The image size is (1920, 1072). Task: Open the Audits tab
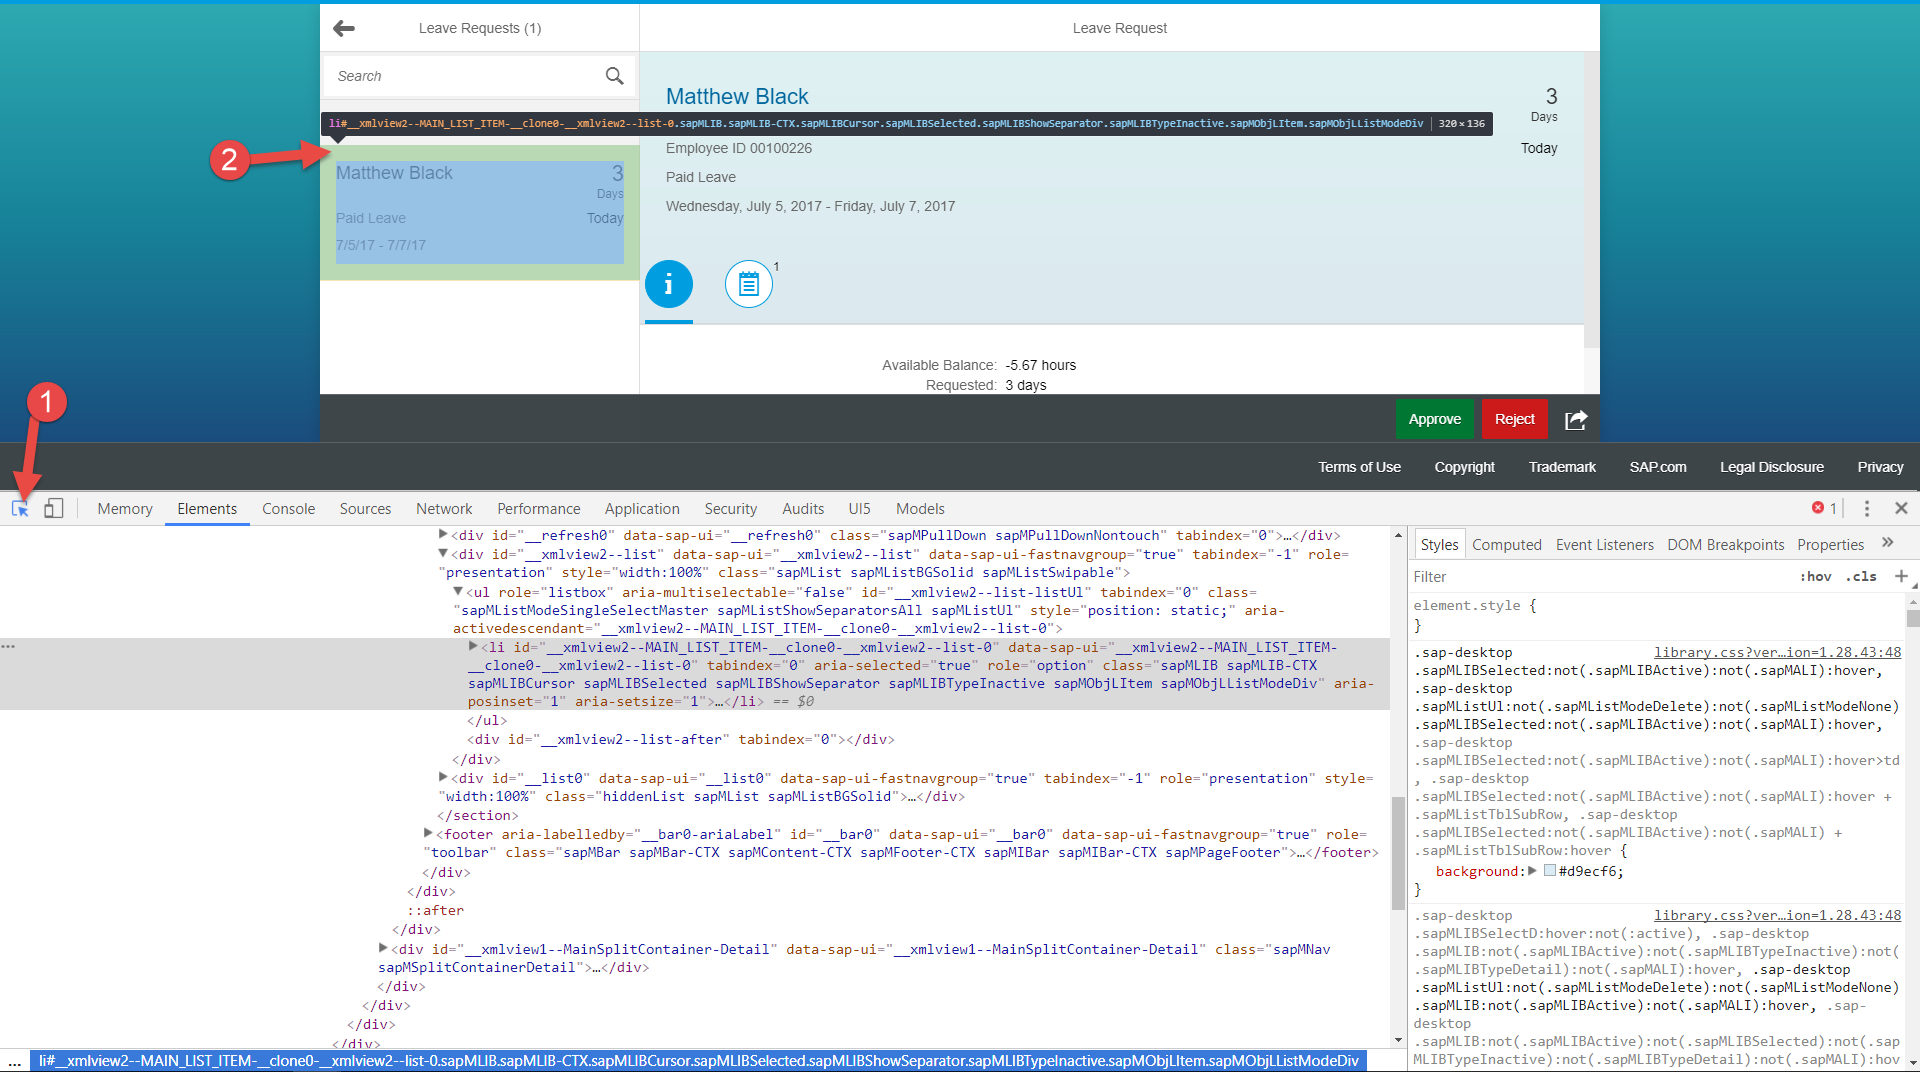tap(803, 508)
